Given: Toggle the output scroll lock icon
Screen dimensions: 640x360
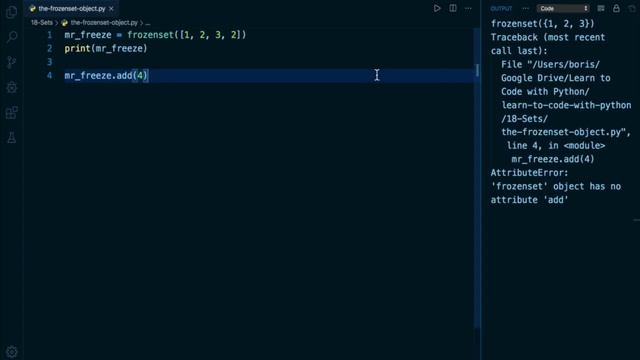Looking at the screenshot, I should (x=616, y=9).
